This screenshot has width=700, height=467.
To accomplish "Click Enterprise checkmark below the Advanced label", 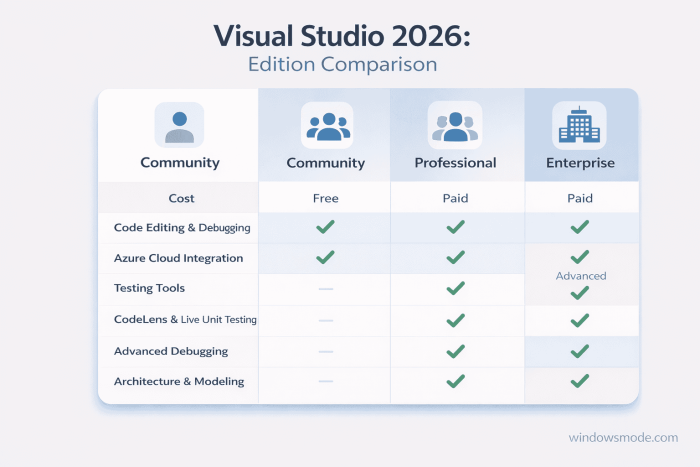I will (579, 293).
